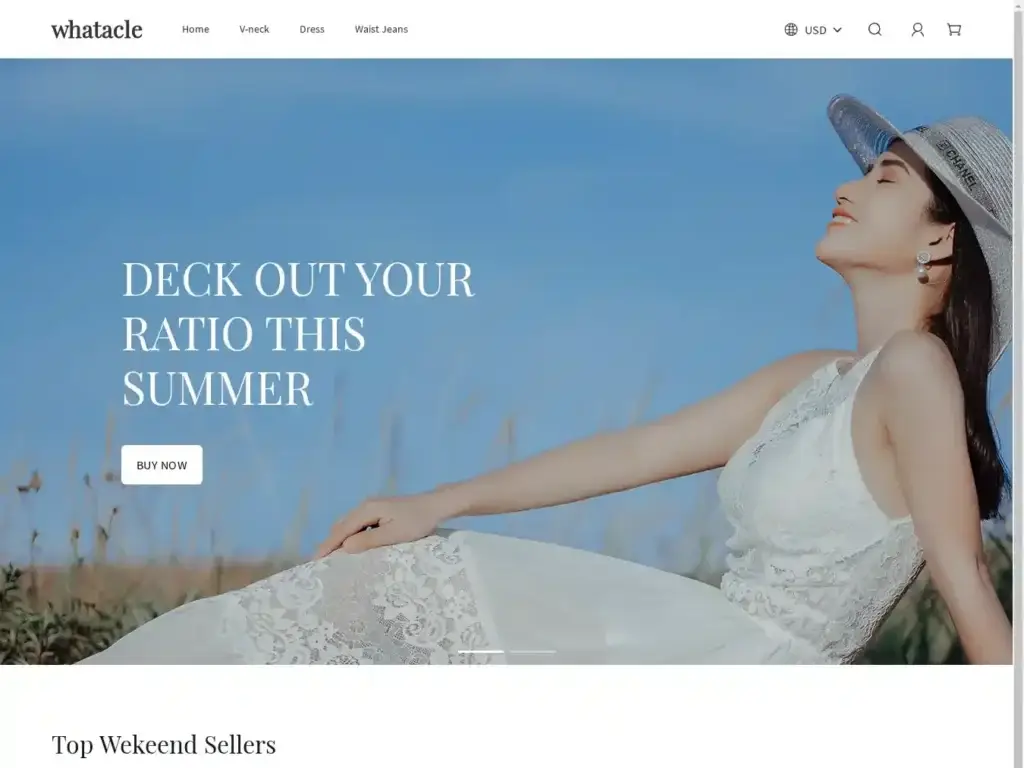Click the scrollbar up arrow

coord(1018,5)
